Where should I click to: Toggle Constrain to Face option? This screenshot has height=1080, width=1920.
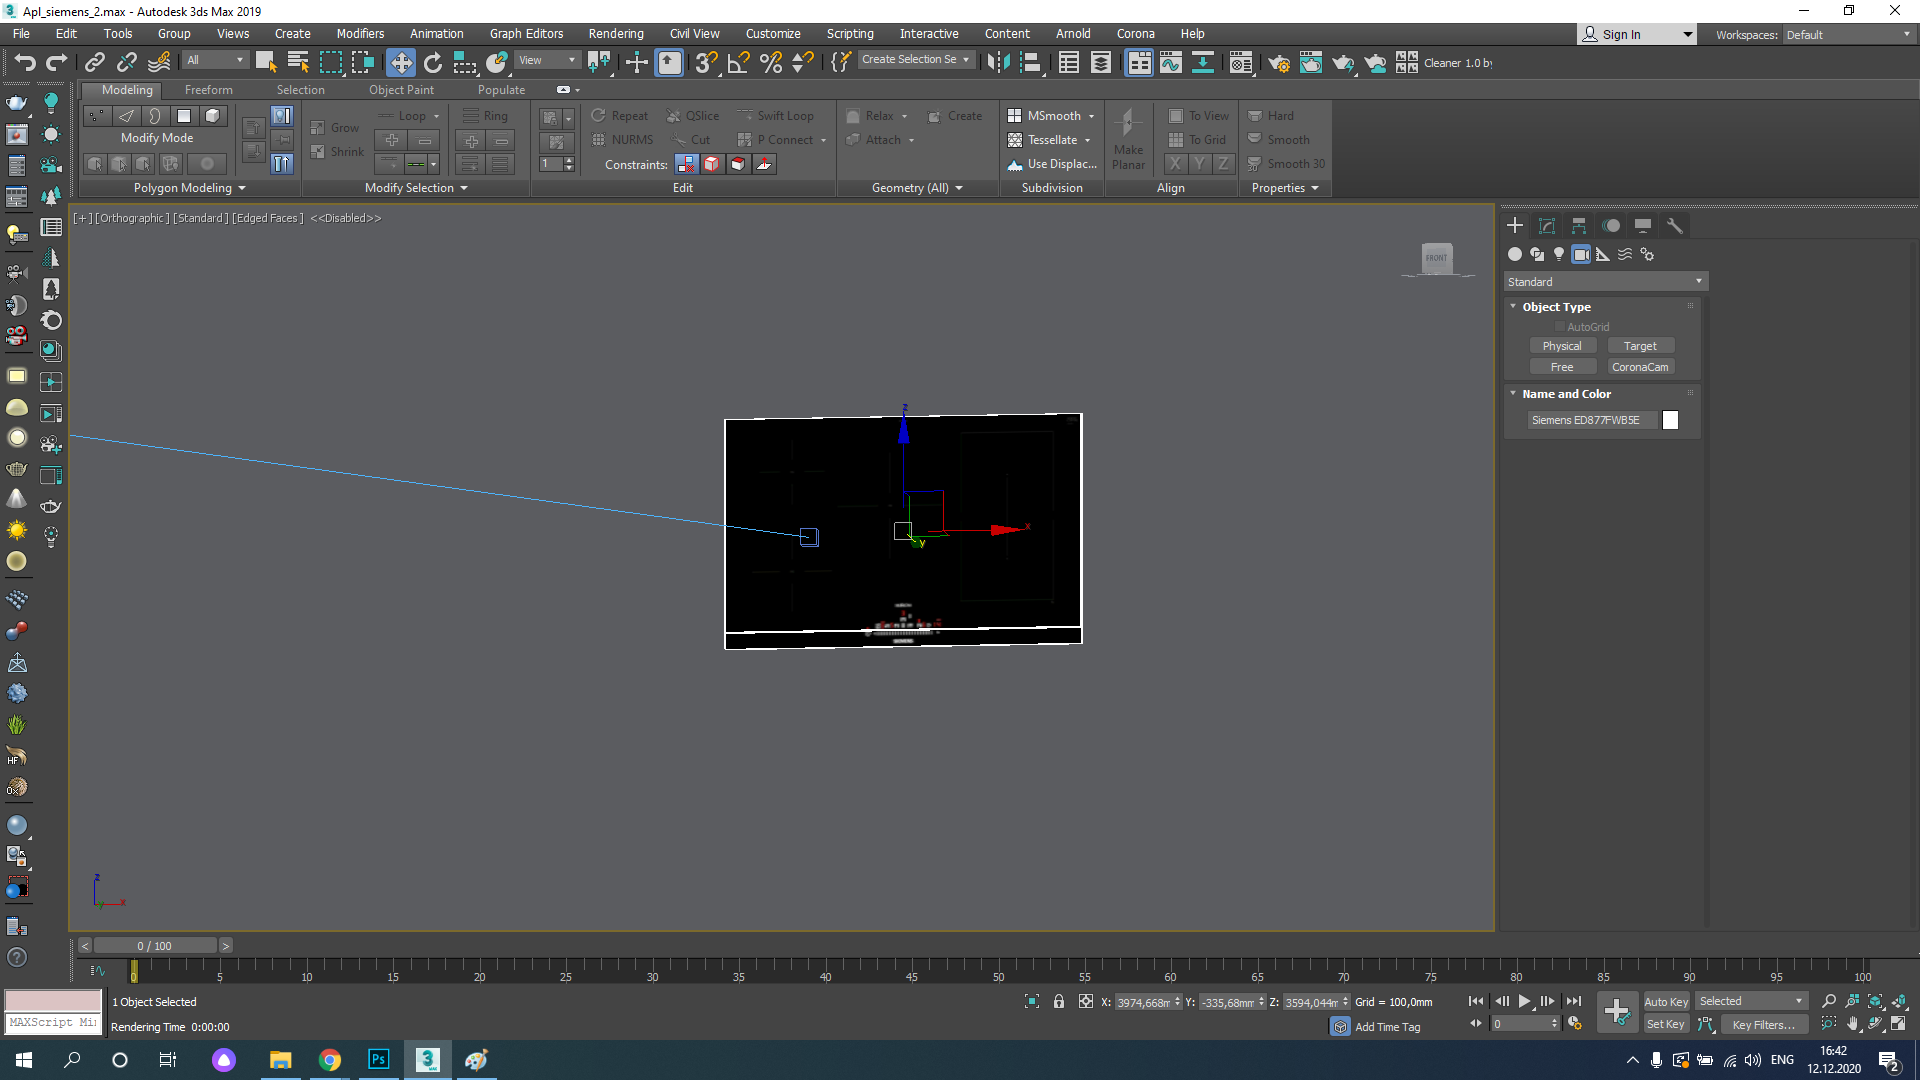tap(738, 164)
